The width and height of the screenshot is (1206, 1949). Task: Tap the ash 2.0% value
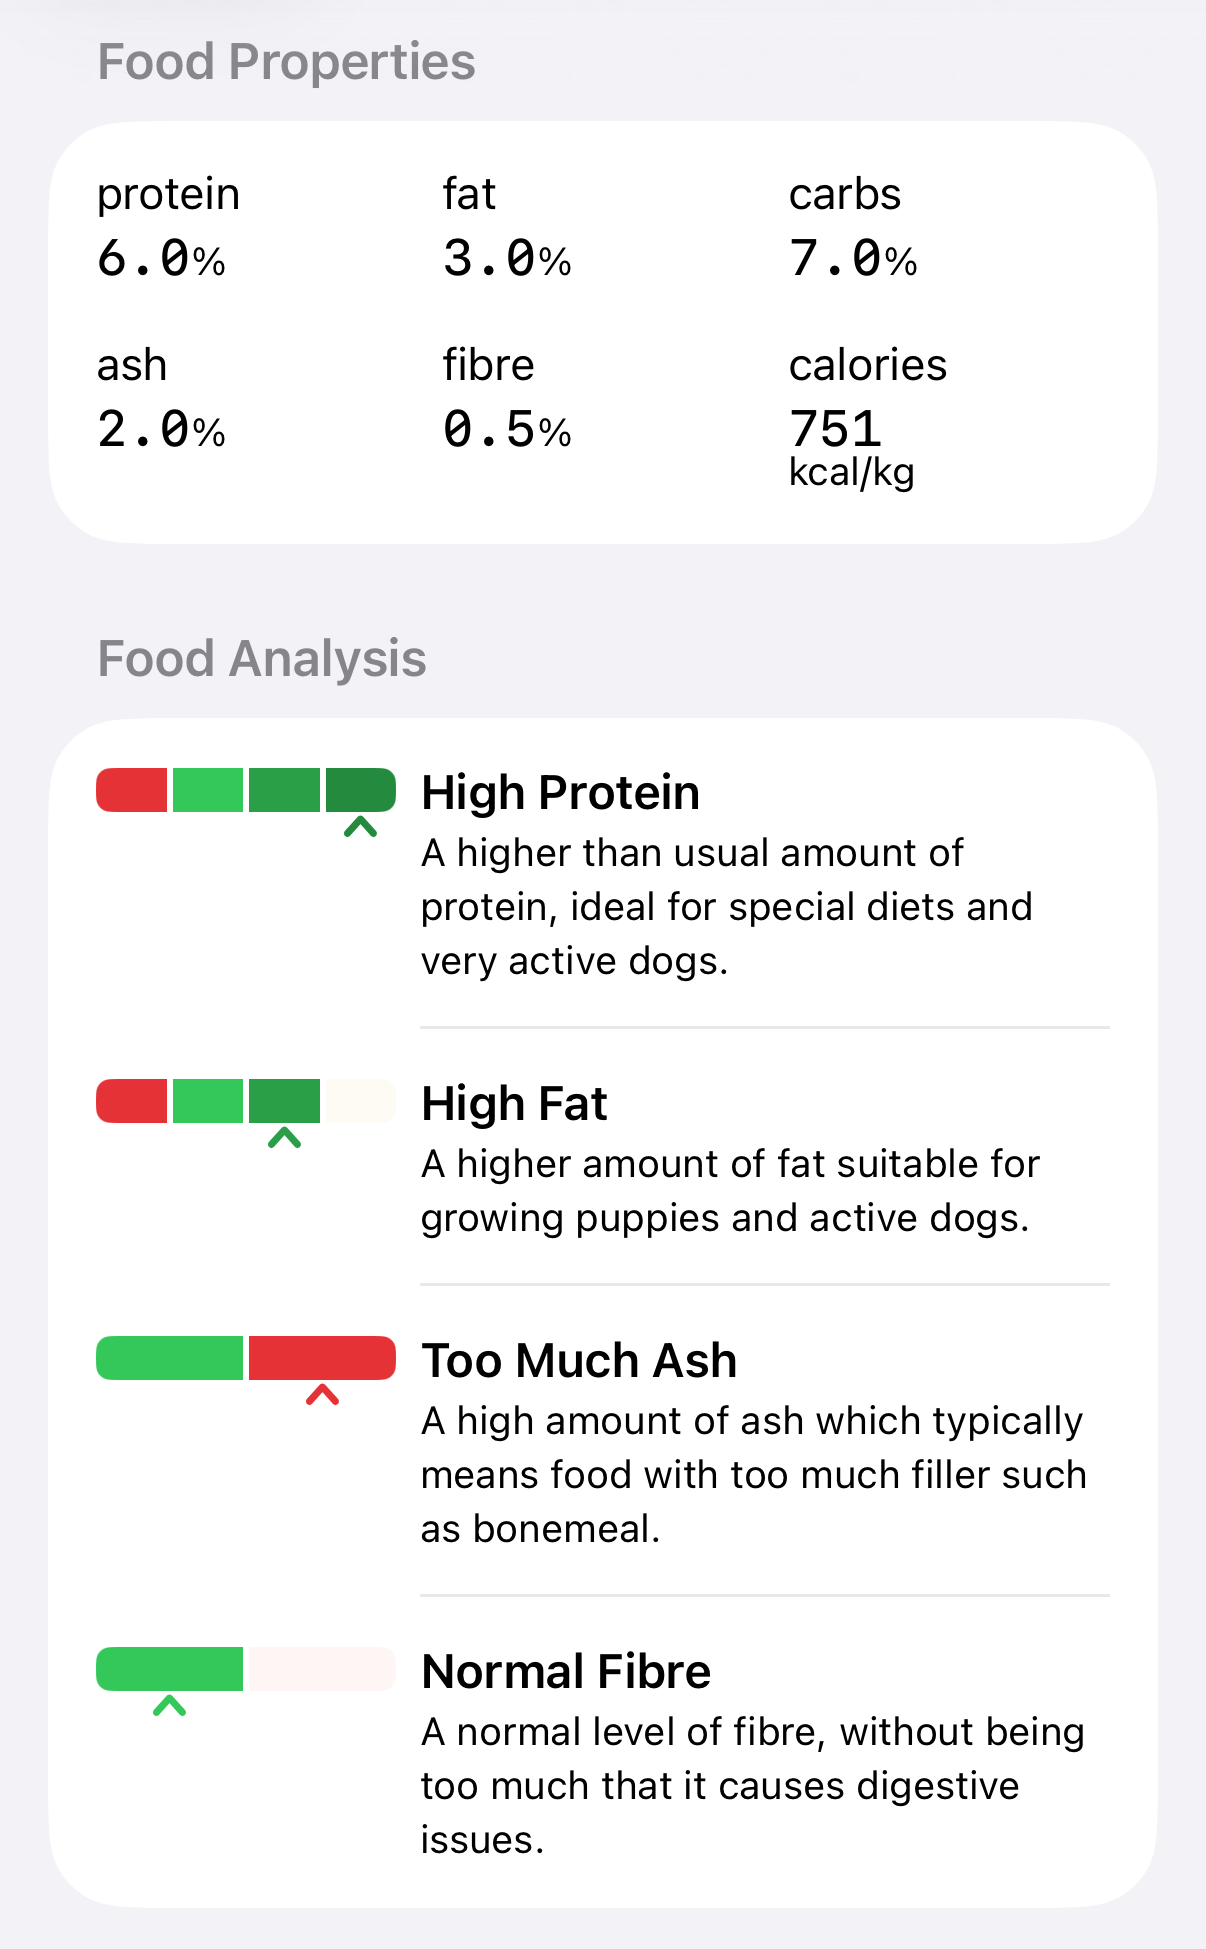pyautogui.click(x=161, y=430)
